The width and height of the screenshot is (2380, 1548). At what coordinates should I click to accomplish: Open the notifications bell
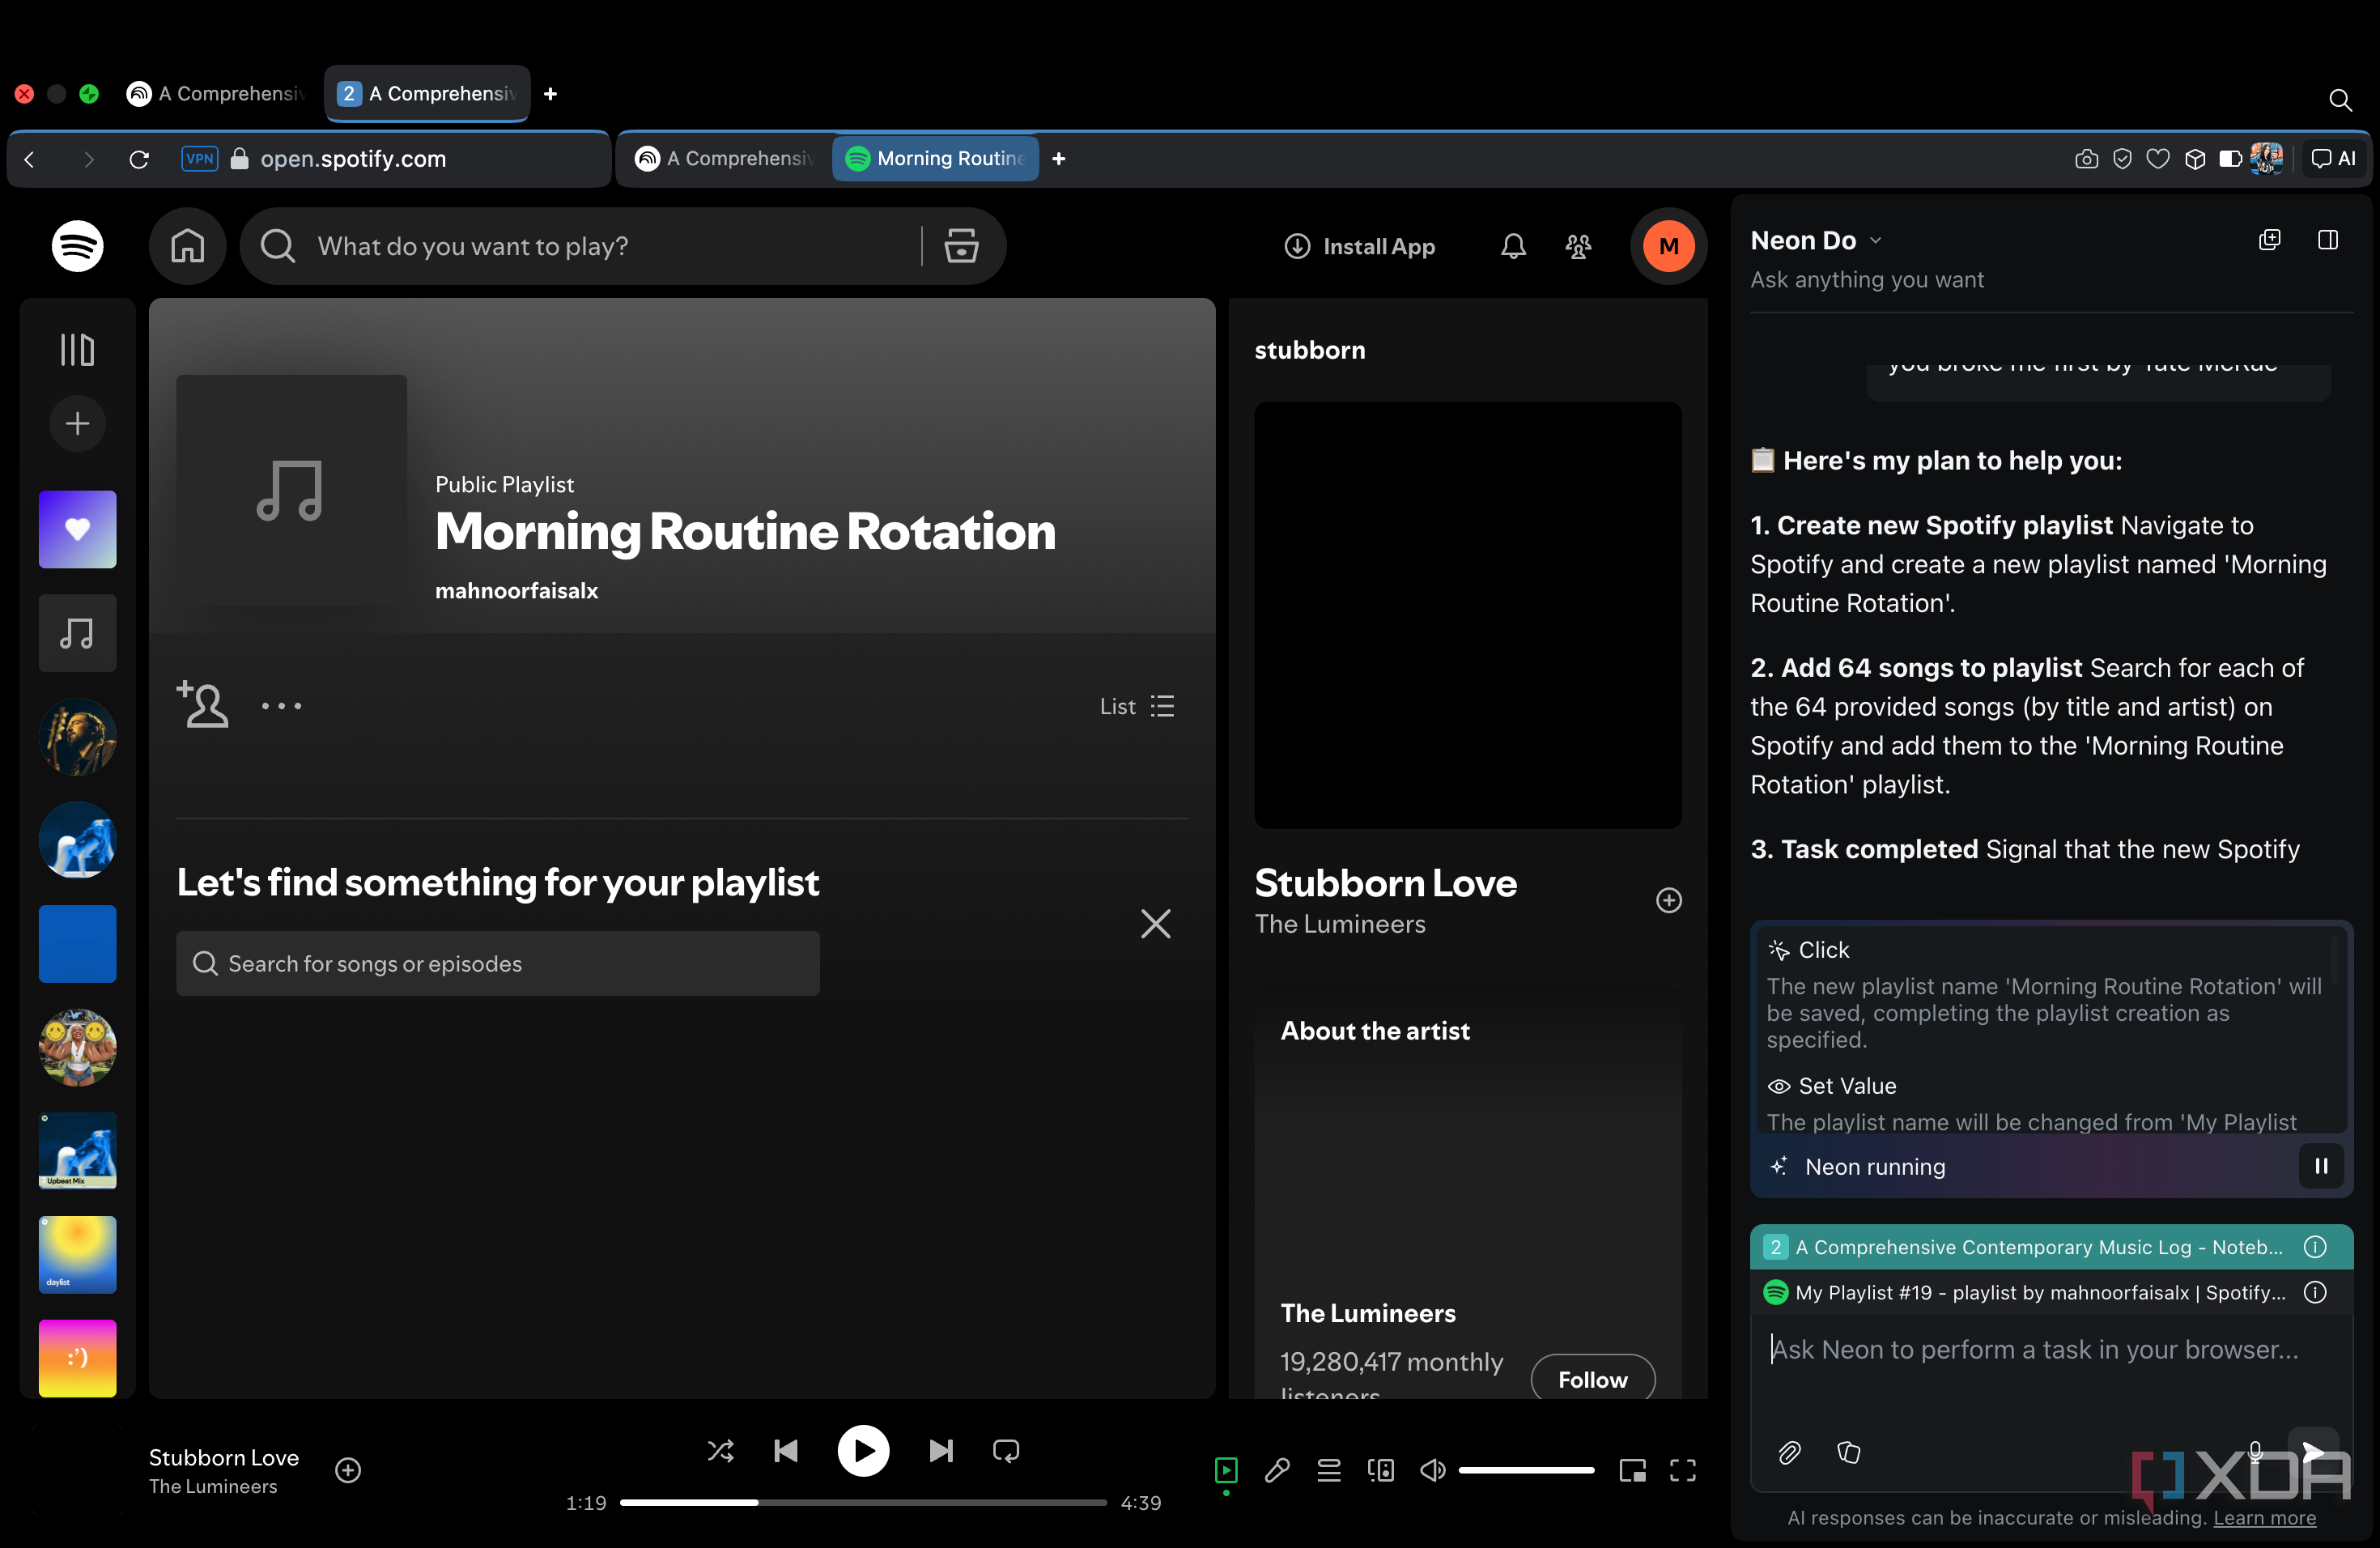[1513, 246]
